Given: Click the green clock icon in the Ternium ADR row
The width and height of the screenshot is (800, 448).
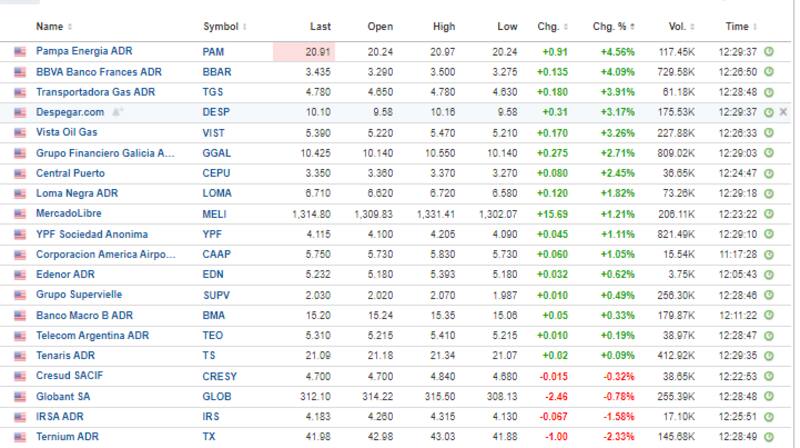Looking at the screenshot, I should (768, 437).
